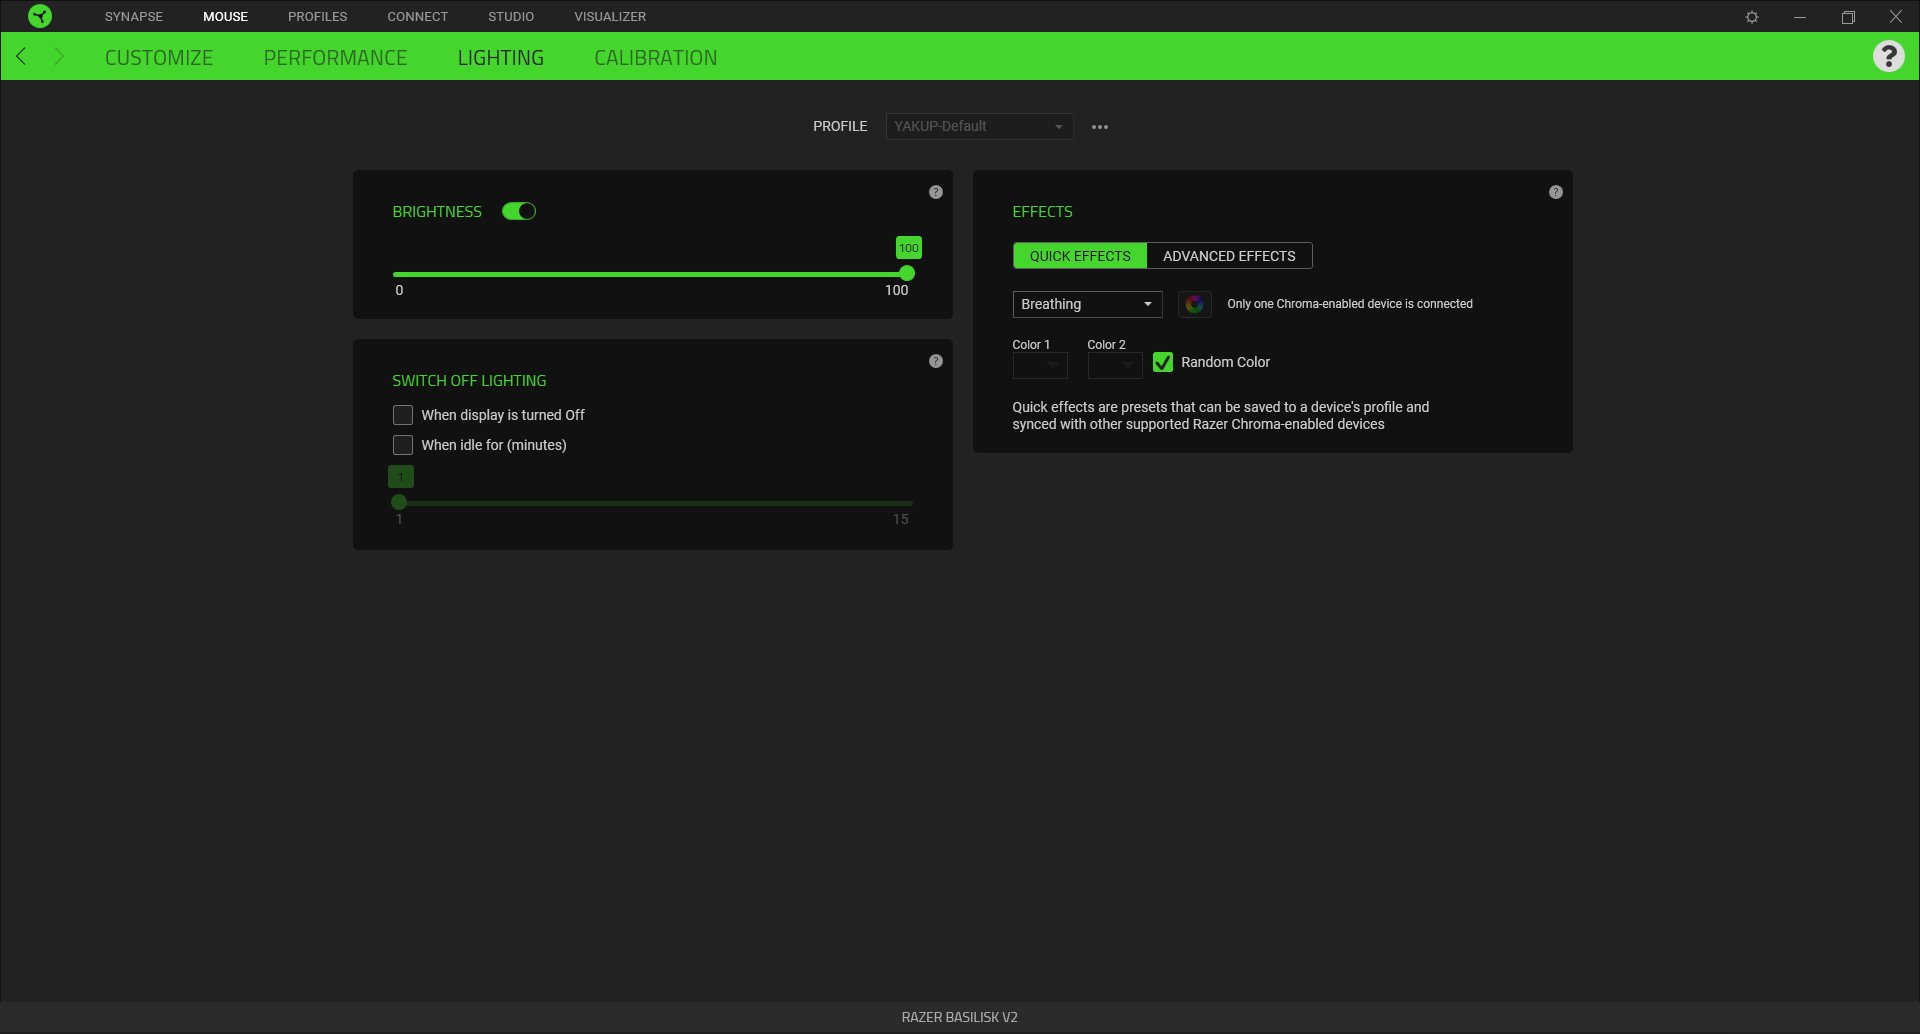Restore the Synapse window size
Viewport: 1920px width, 1034px height.
[1848, 17]
